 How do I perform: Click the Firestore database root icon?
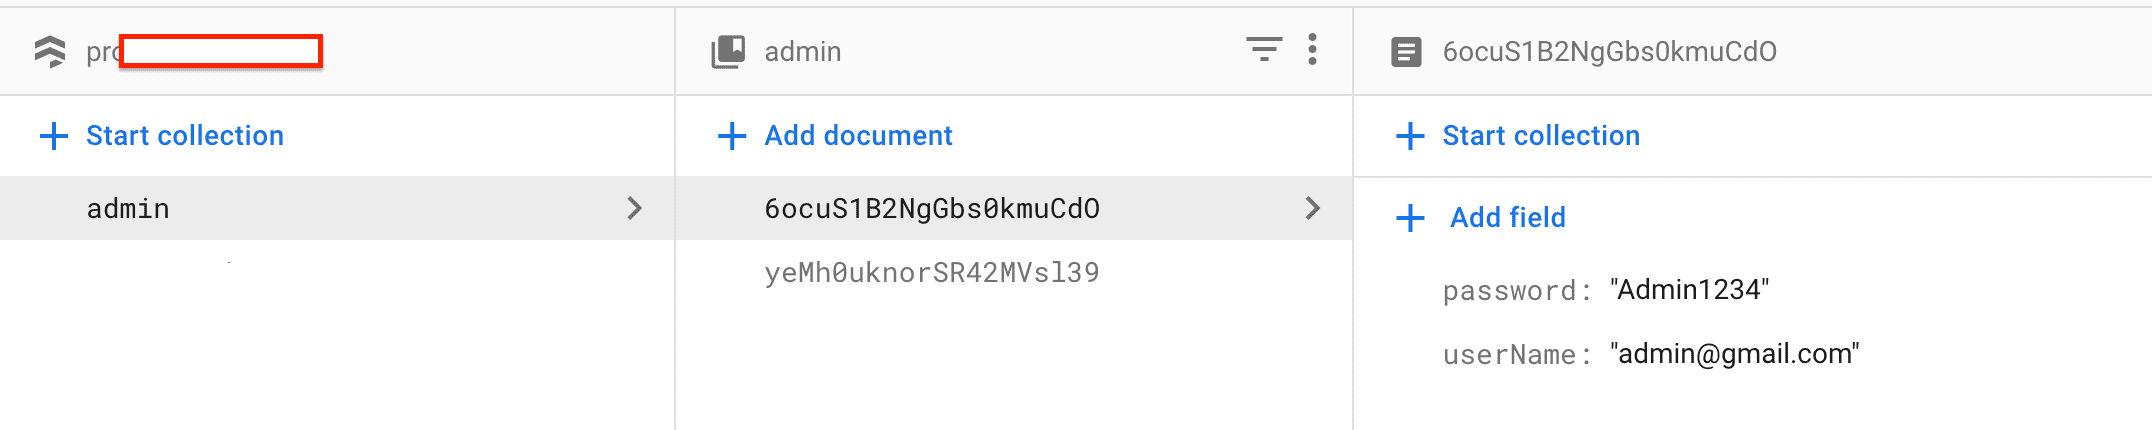pyautogui.click(x=50, y=51)
